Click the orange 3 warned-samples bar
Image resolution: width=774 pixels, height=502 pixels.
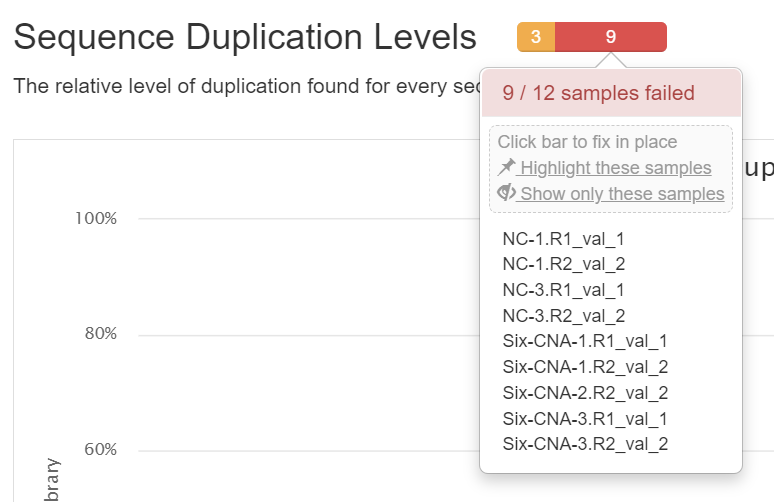536,37
